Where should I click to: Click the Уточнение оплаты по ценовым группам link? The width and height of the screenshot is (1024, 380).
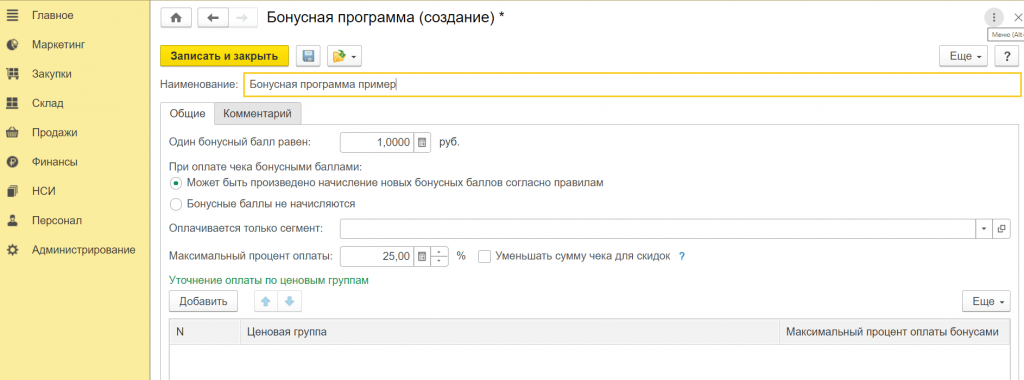click(269, 280)
